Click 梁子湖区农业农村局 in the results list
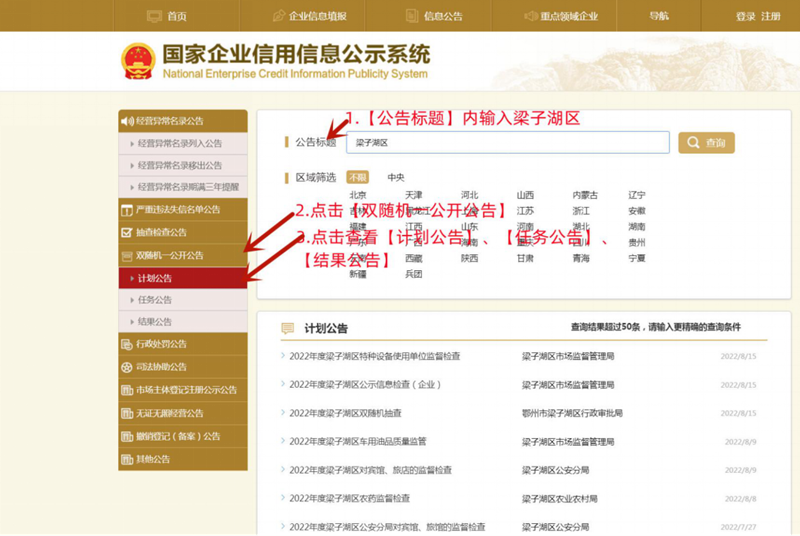Viewport: 800px width, 536px height. [x=559, y=498]
